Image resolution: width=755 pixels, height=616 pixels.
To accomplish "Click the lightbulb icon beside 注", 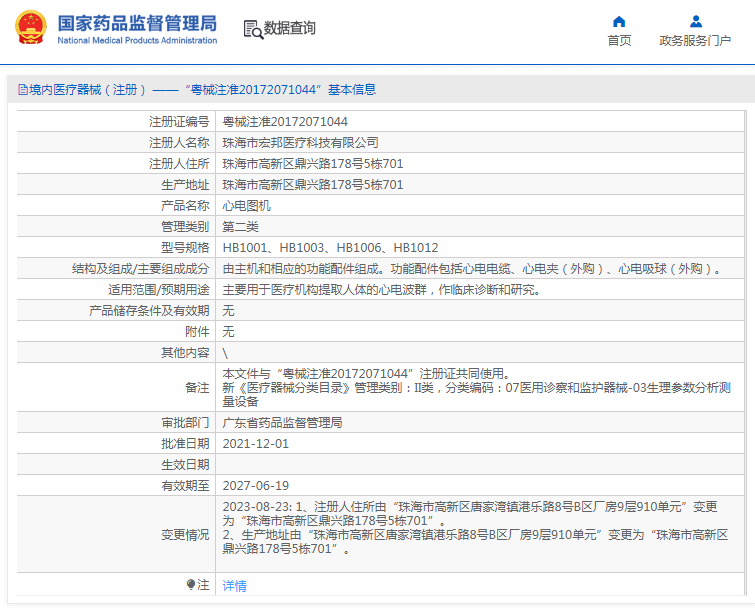I will coord(191,585).
